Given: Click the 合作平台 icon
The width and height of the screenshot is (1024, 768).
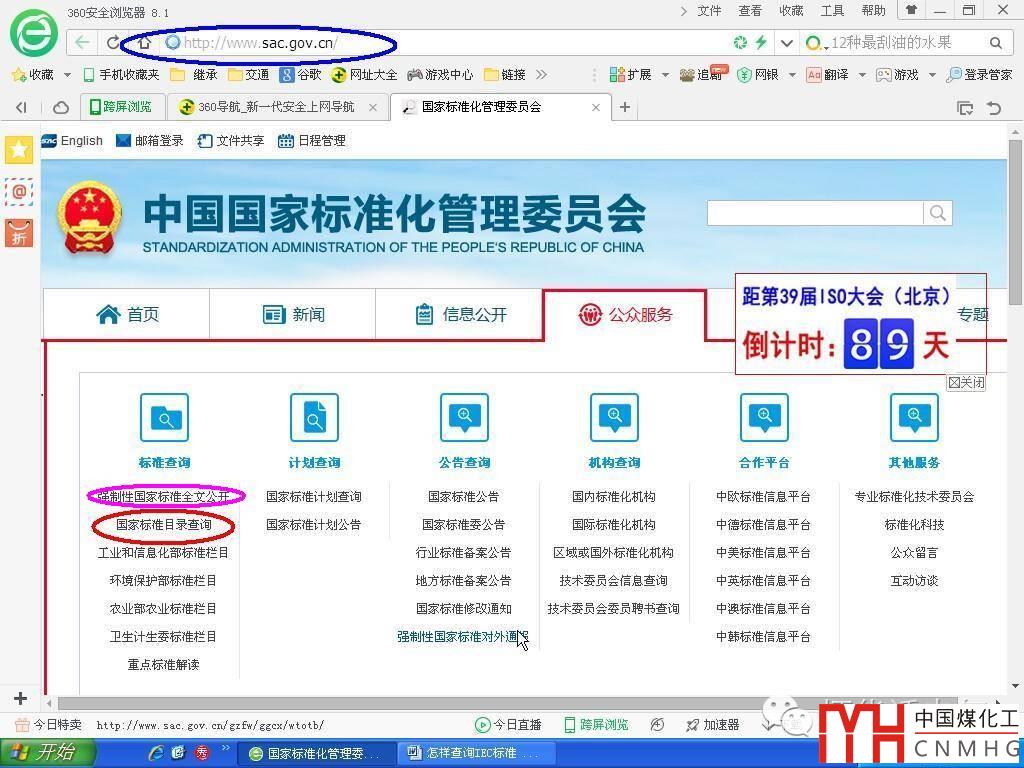Looking at the screenshot, I should (764, 418).
